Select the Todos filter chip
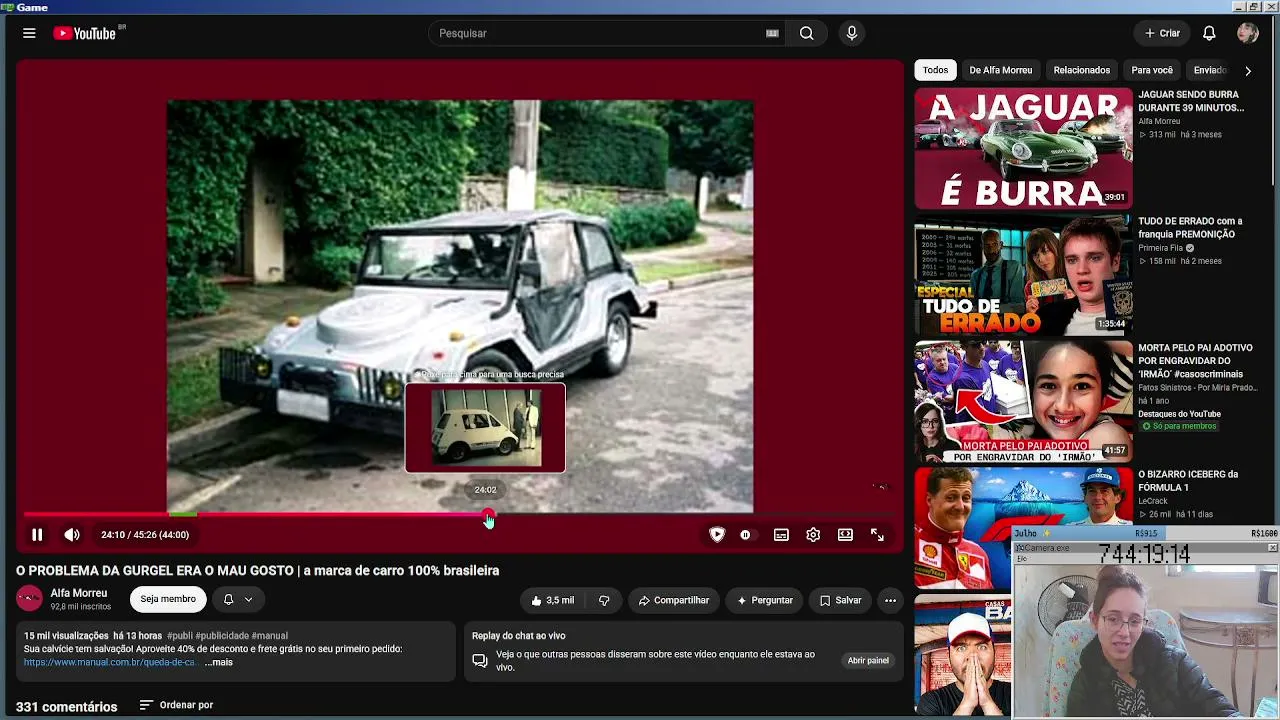The width and height of the screenshot is (1280, 720). [x=935, y=70]
